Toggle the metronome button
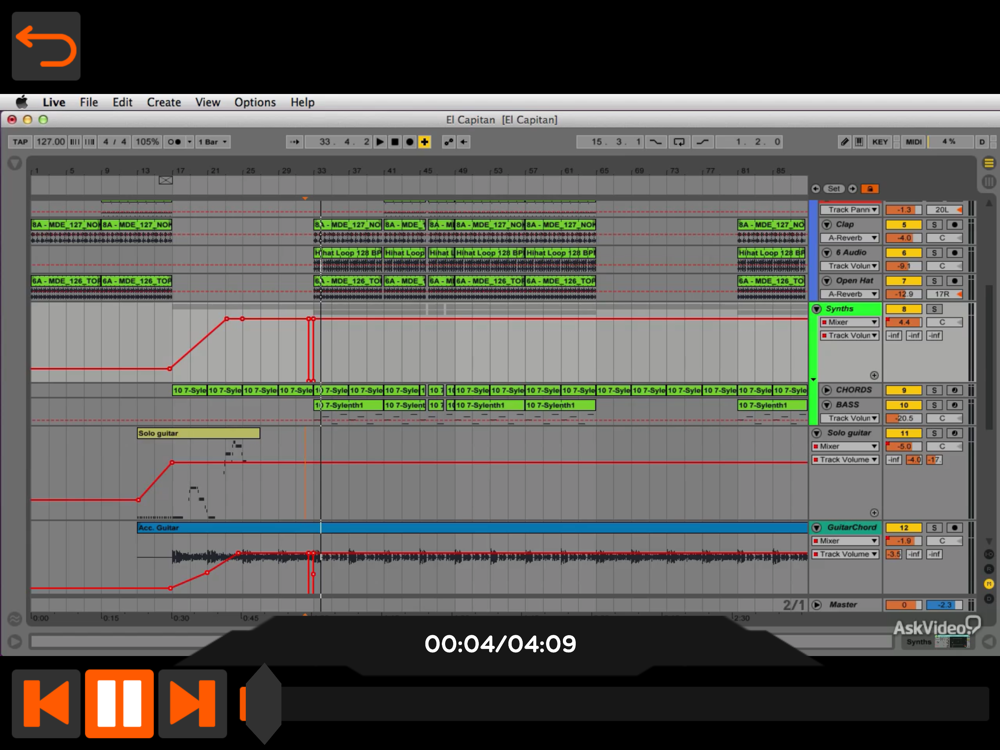Viewport: 1000px width, 750px height. click(174, 142)
